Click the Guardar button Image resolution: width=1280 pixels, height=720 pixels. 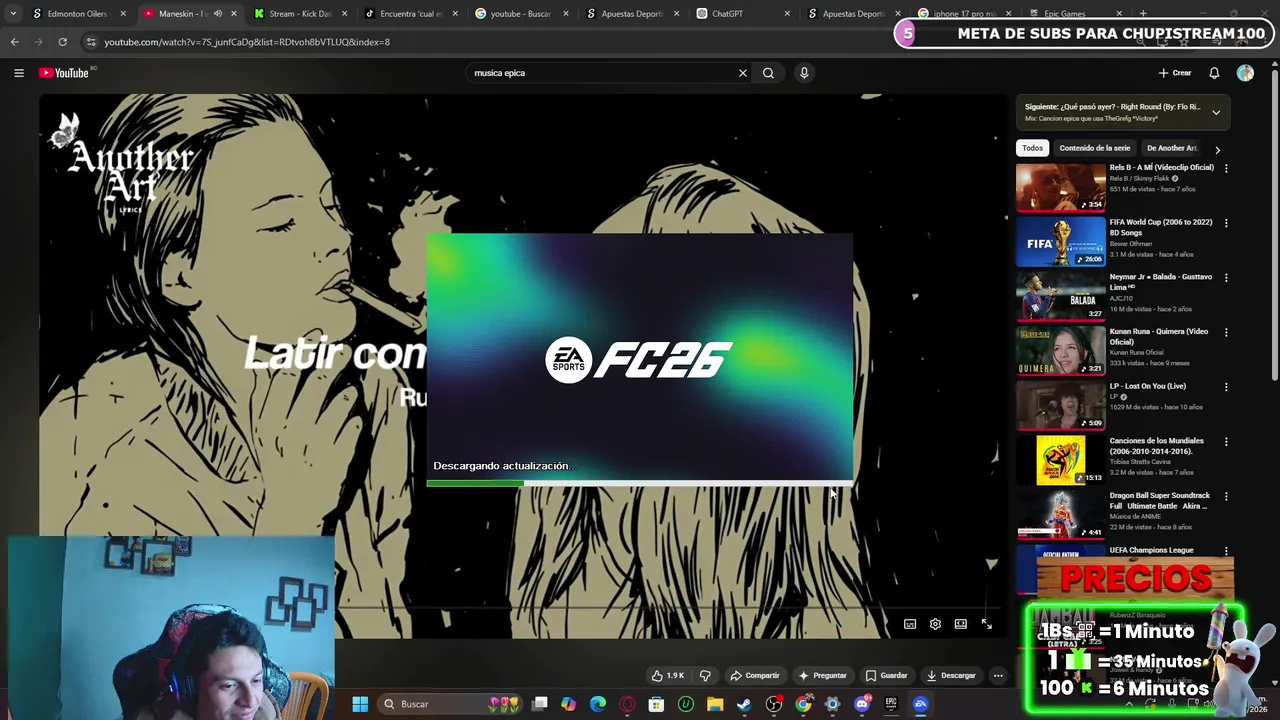[x=886, y=676]
